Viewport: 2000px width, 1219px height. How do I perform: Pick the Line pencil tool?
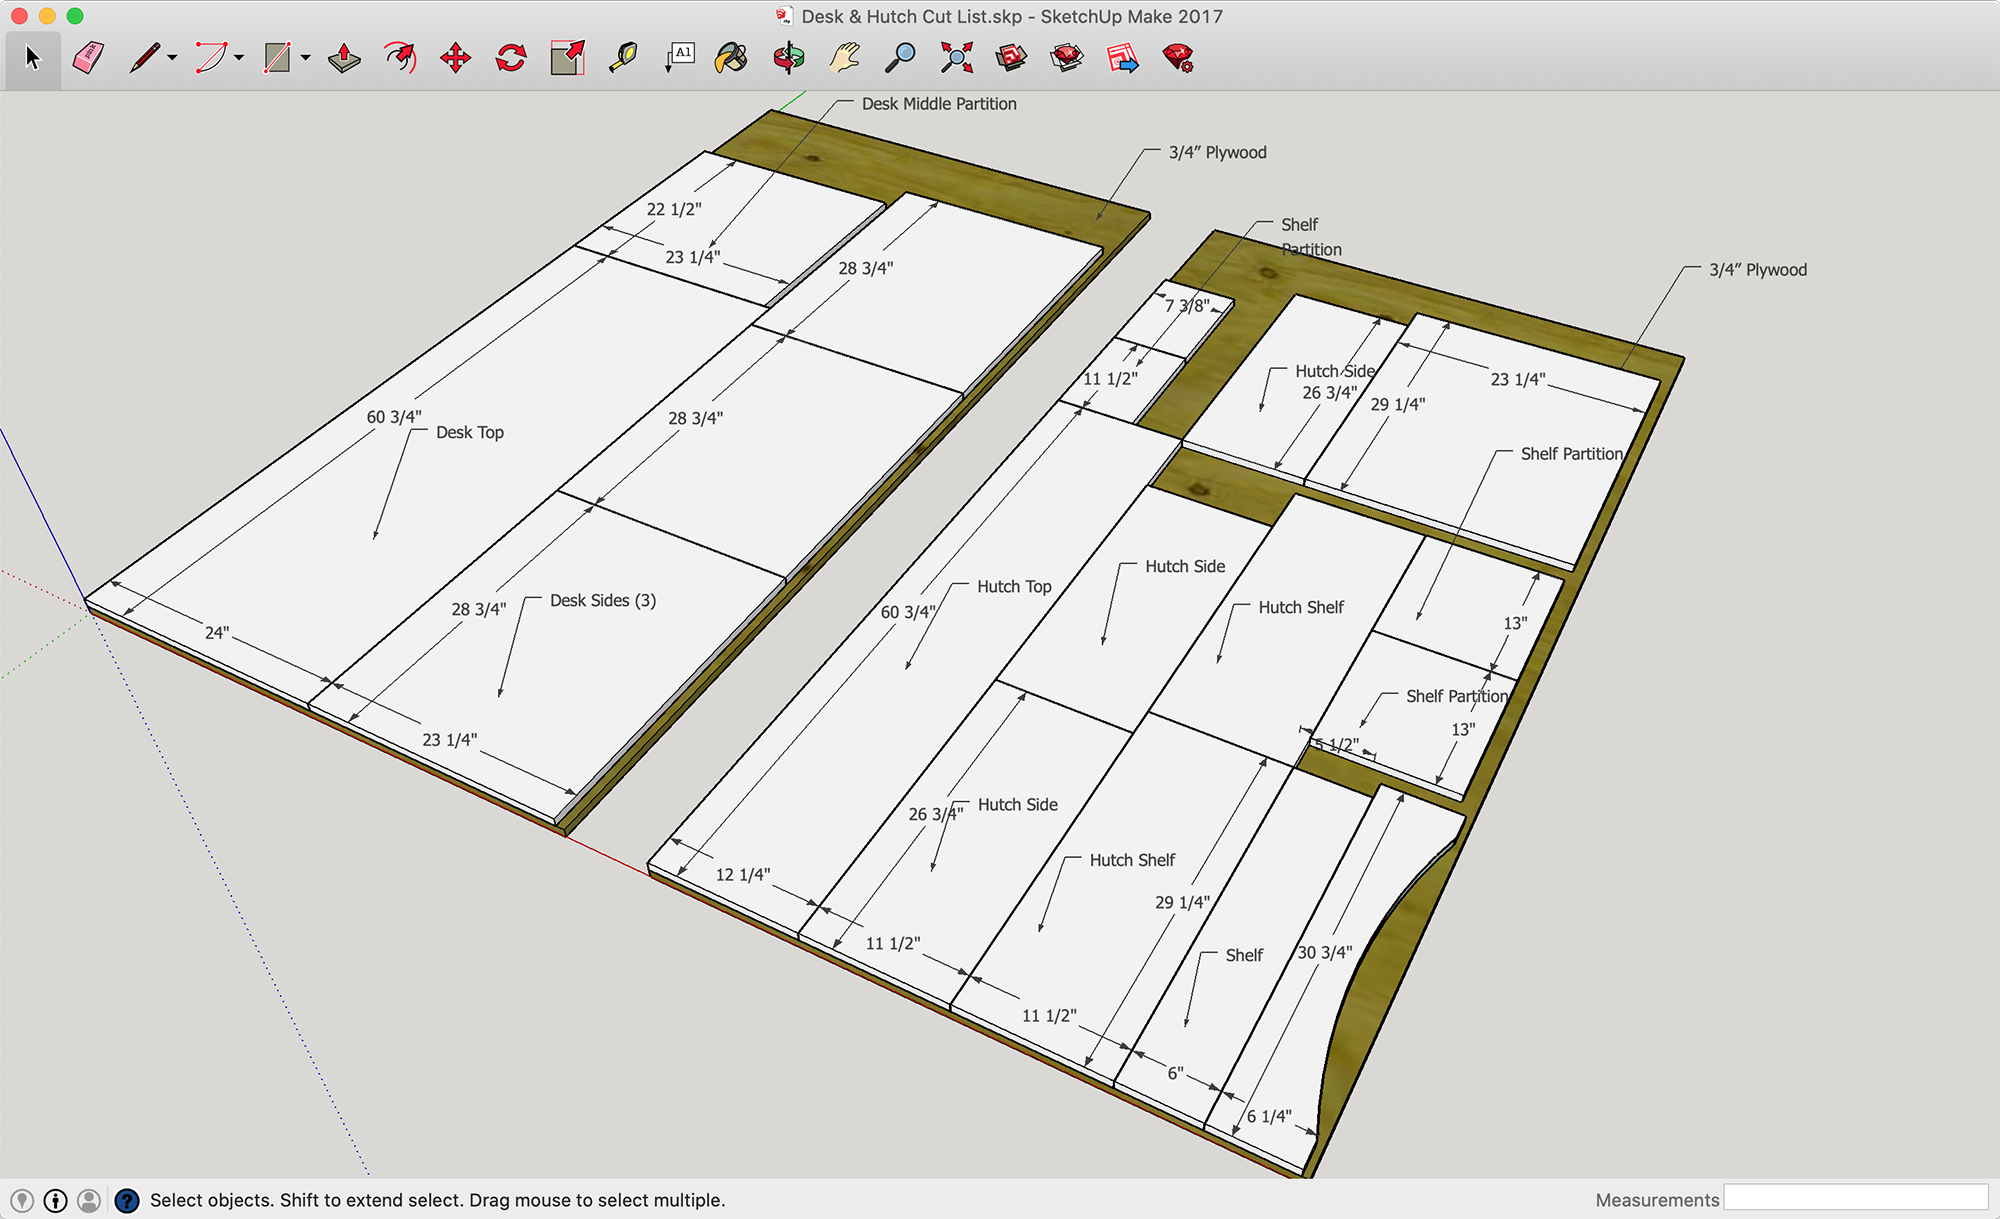point(145,58)
